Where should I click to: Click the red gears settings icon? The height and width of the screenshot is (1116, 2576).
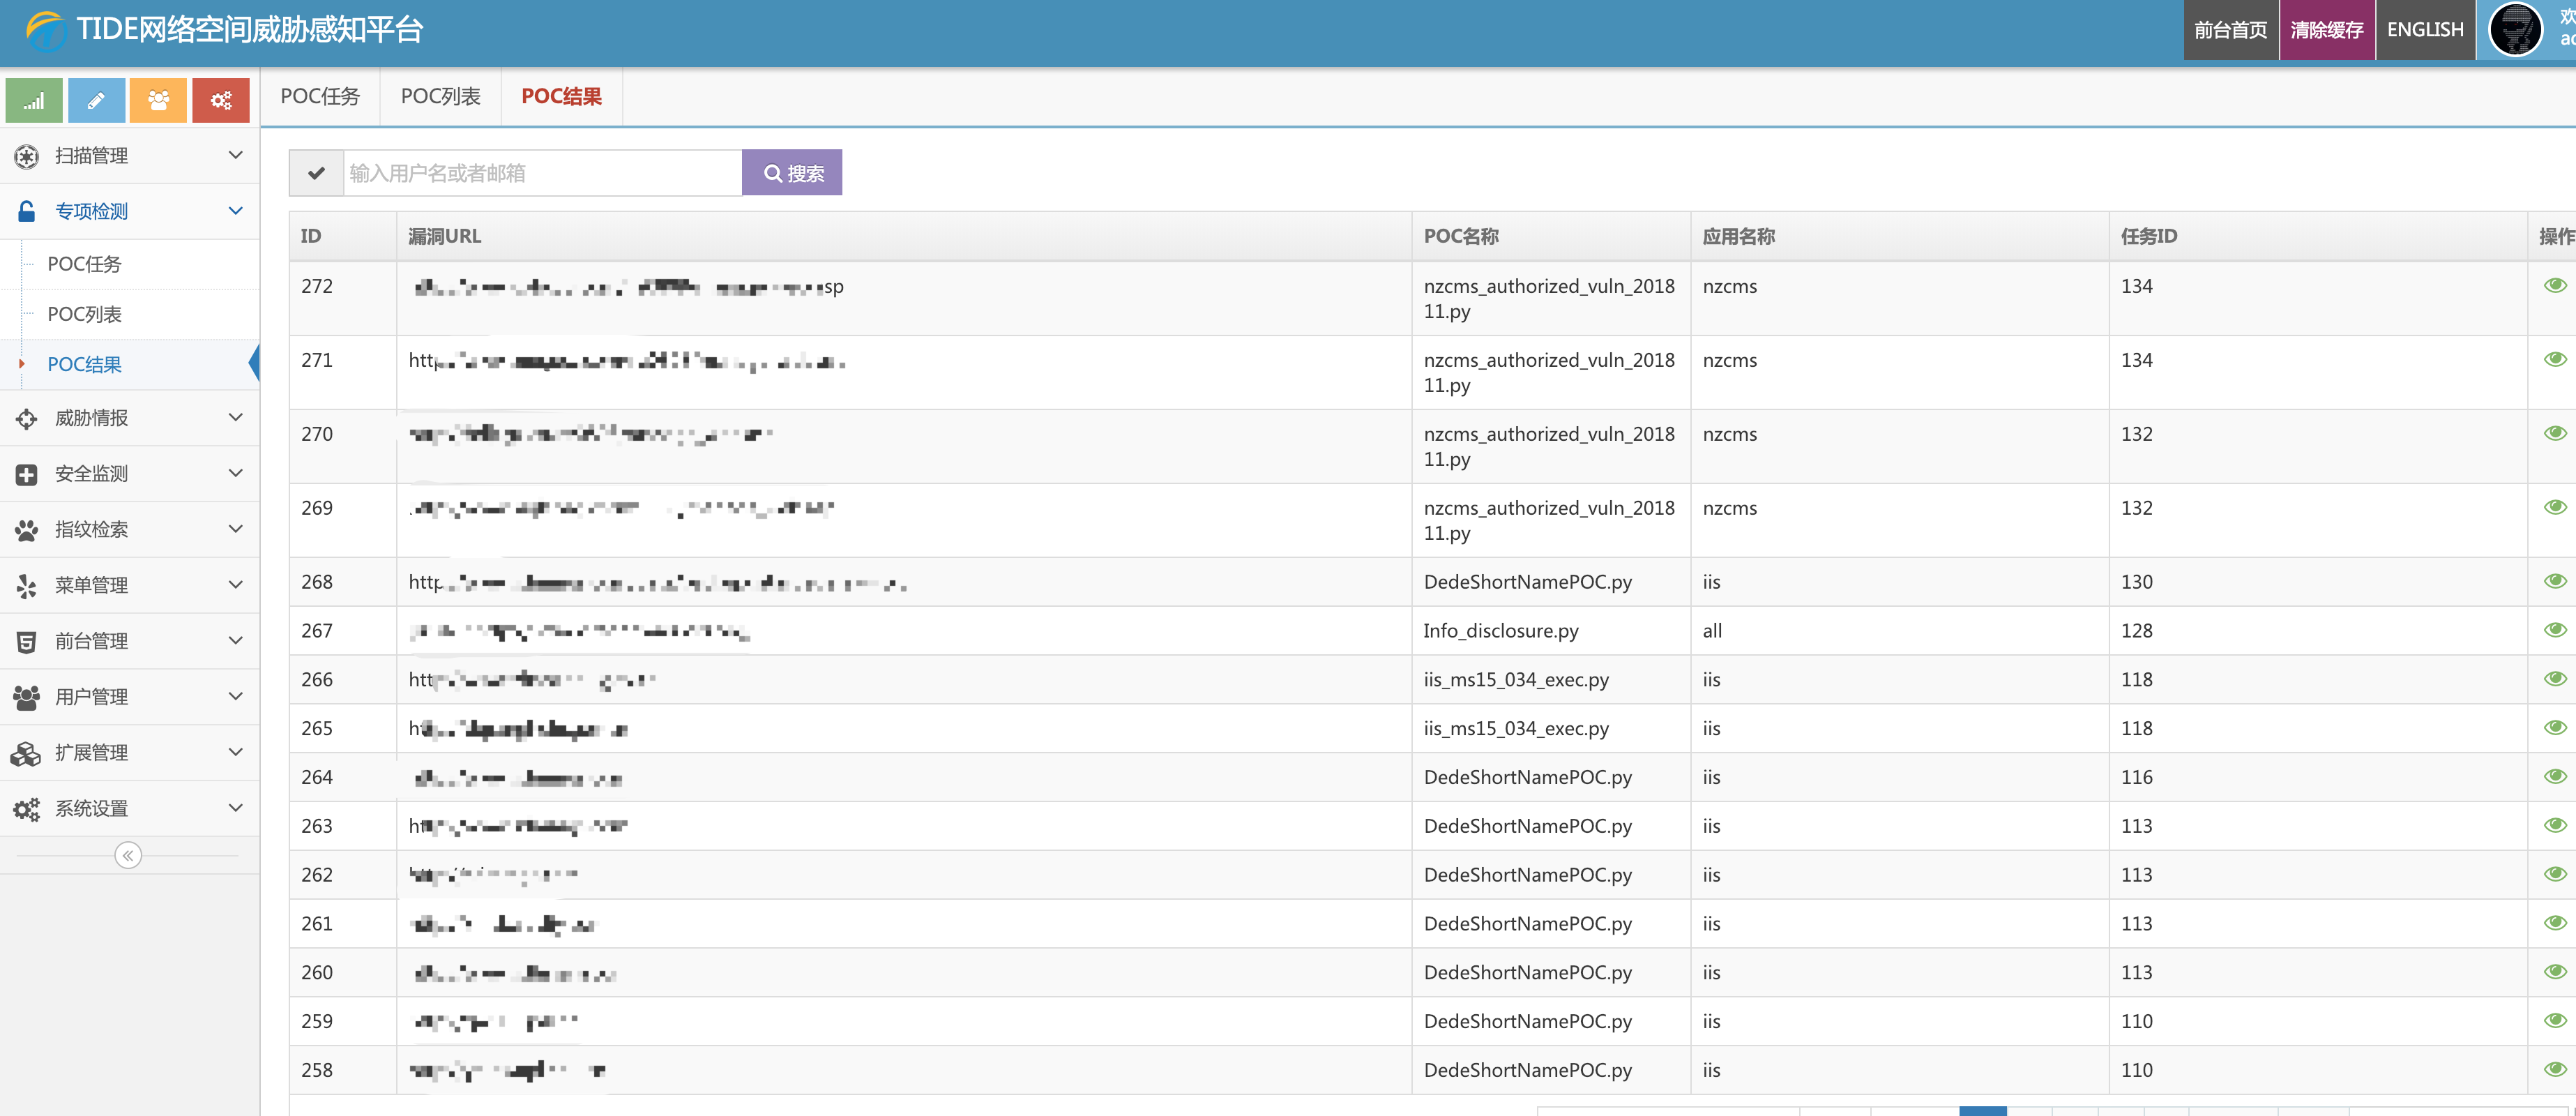click(x=220, y=101)
